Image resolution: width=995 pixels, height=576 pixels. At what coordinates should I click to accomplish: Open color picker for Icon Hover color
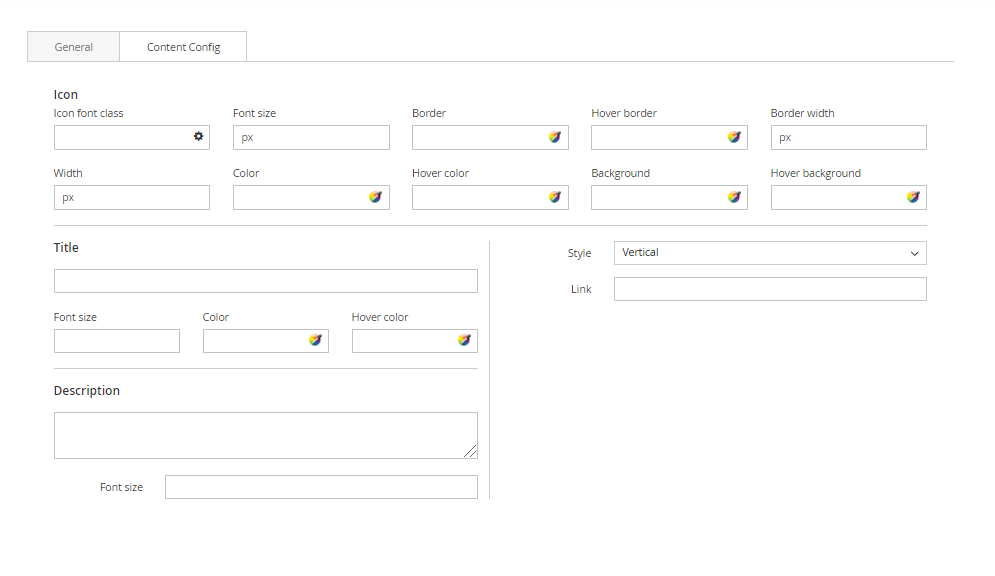pos(554,197)
